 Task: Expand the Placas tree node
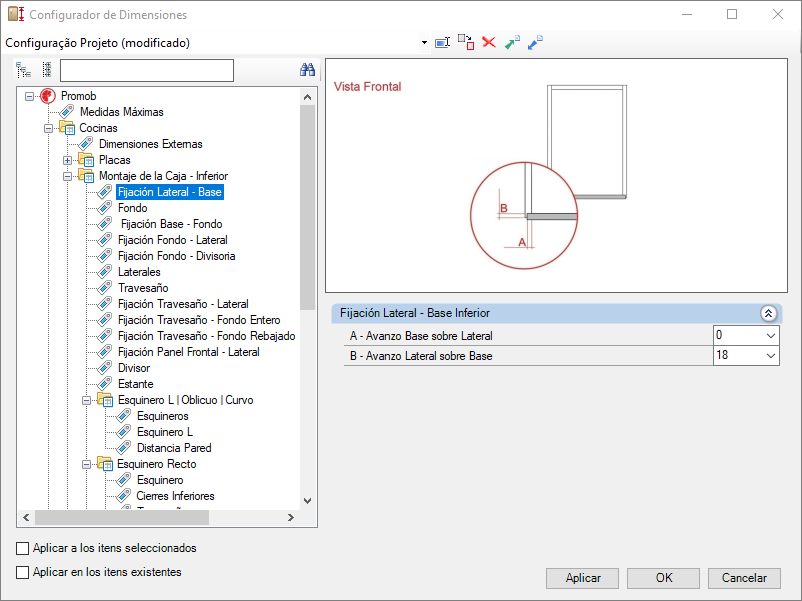click(x=68, y=160)
